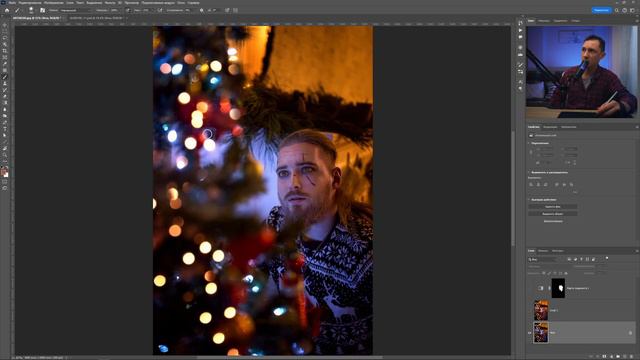The width and height of the screenshot is (640, 360).
Task: Select the Hand tool
Action: [5, 149]
